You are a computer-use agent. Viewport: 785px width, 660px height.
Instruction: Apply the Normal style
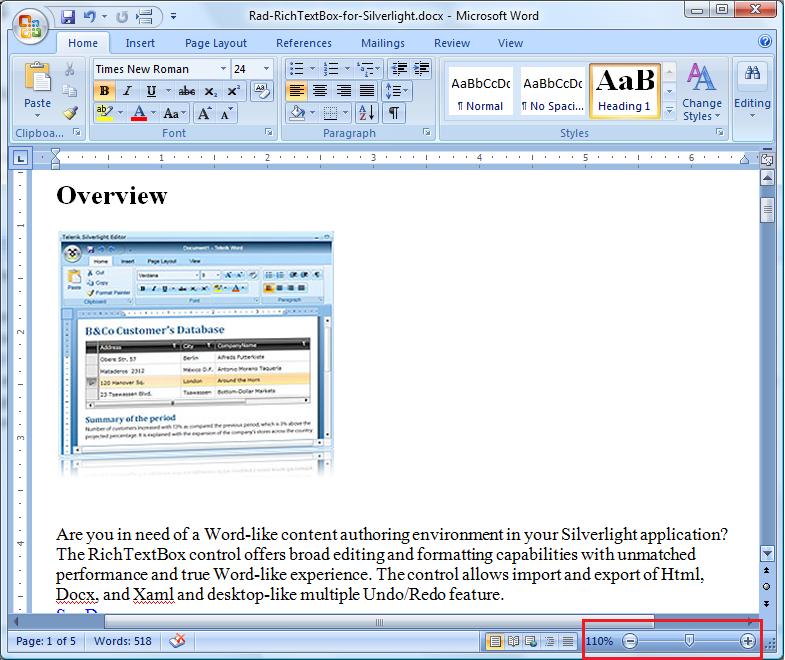(481, 91)
